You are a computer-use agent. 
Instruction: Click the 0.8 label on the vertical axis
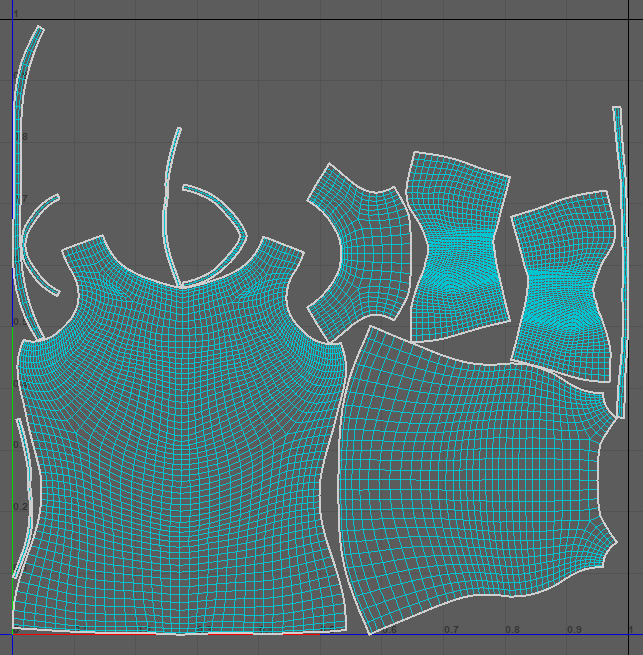[21, 137]
